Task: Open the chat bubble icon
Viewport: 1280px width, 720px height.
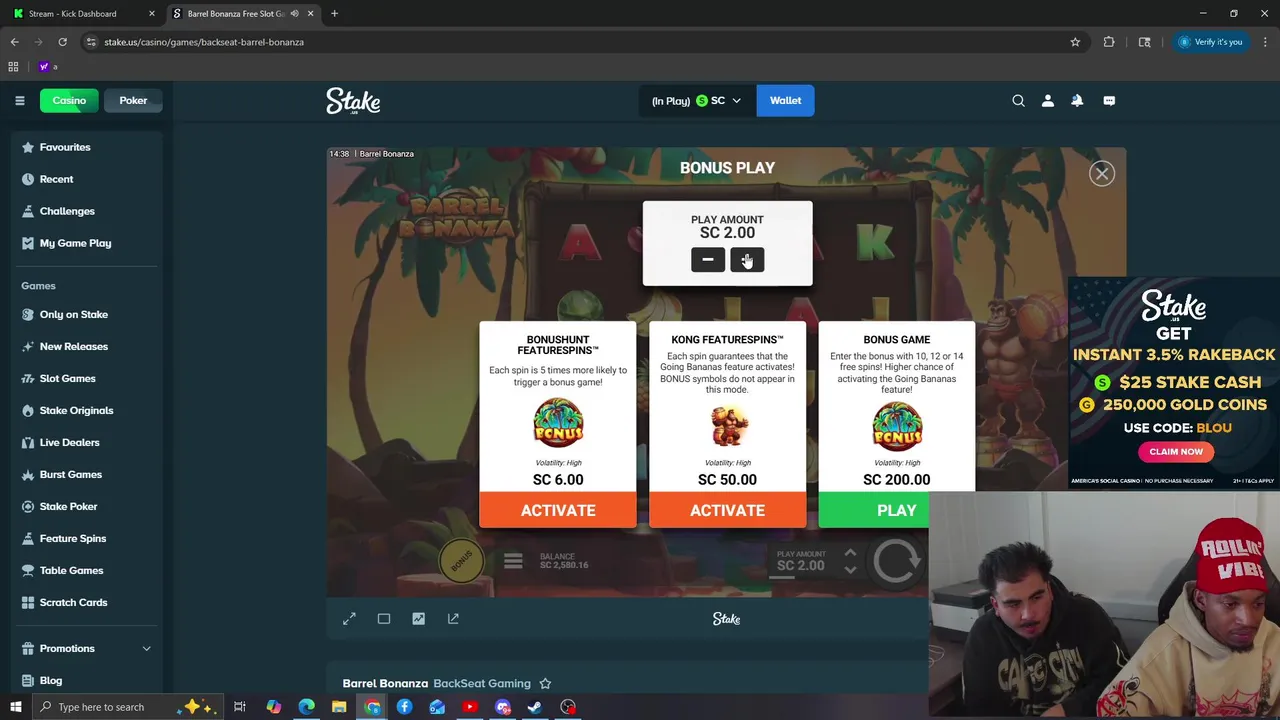Action: point(1109,100)
